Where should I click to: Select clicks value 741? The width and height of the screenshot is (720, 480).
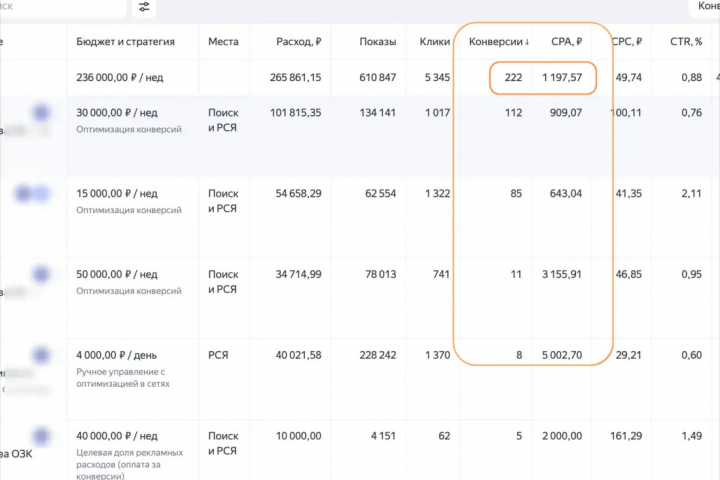click(x=441, y=275)
